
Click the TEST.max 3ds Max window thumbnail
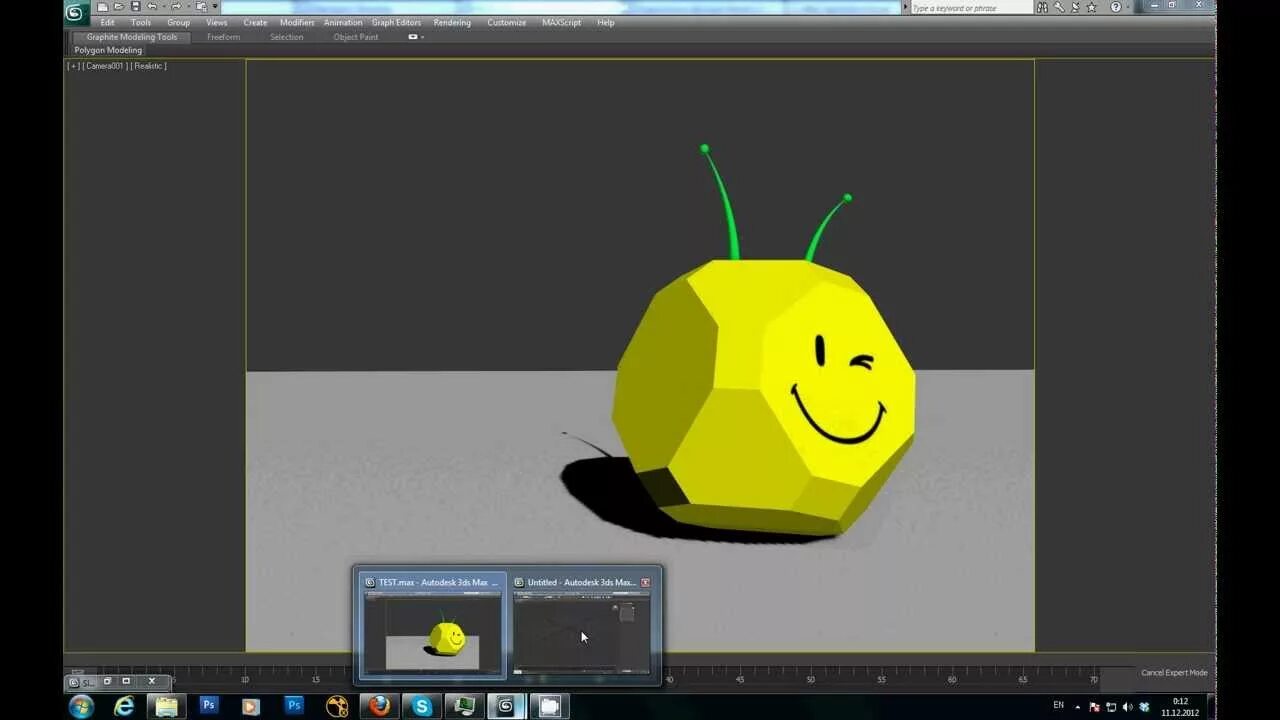point(432,624)
